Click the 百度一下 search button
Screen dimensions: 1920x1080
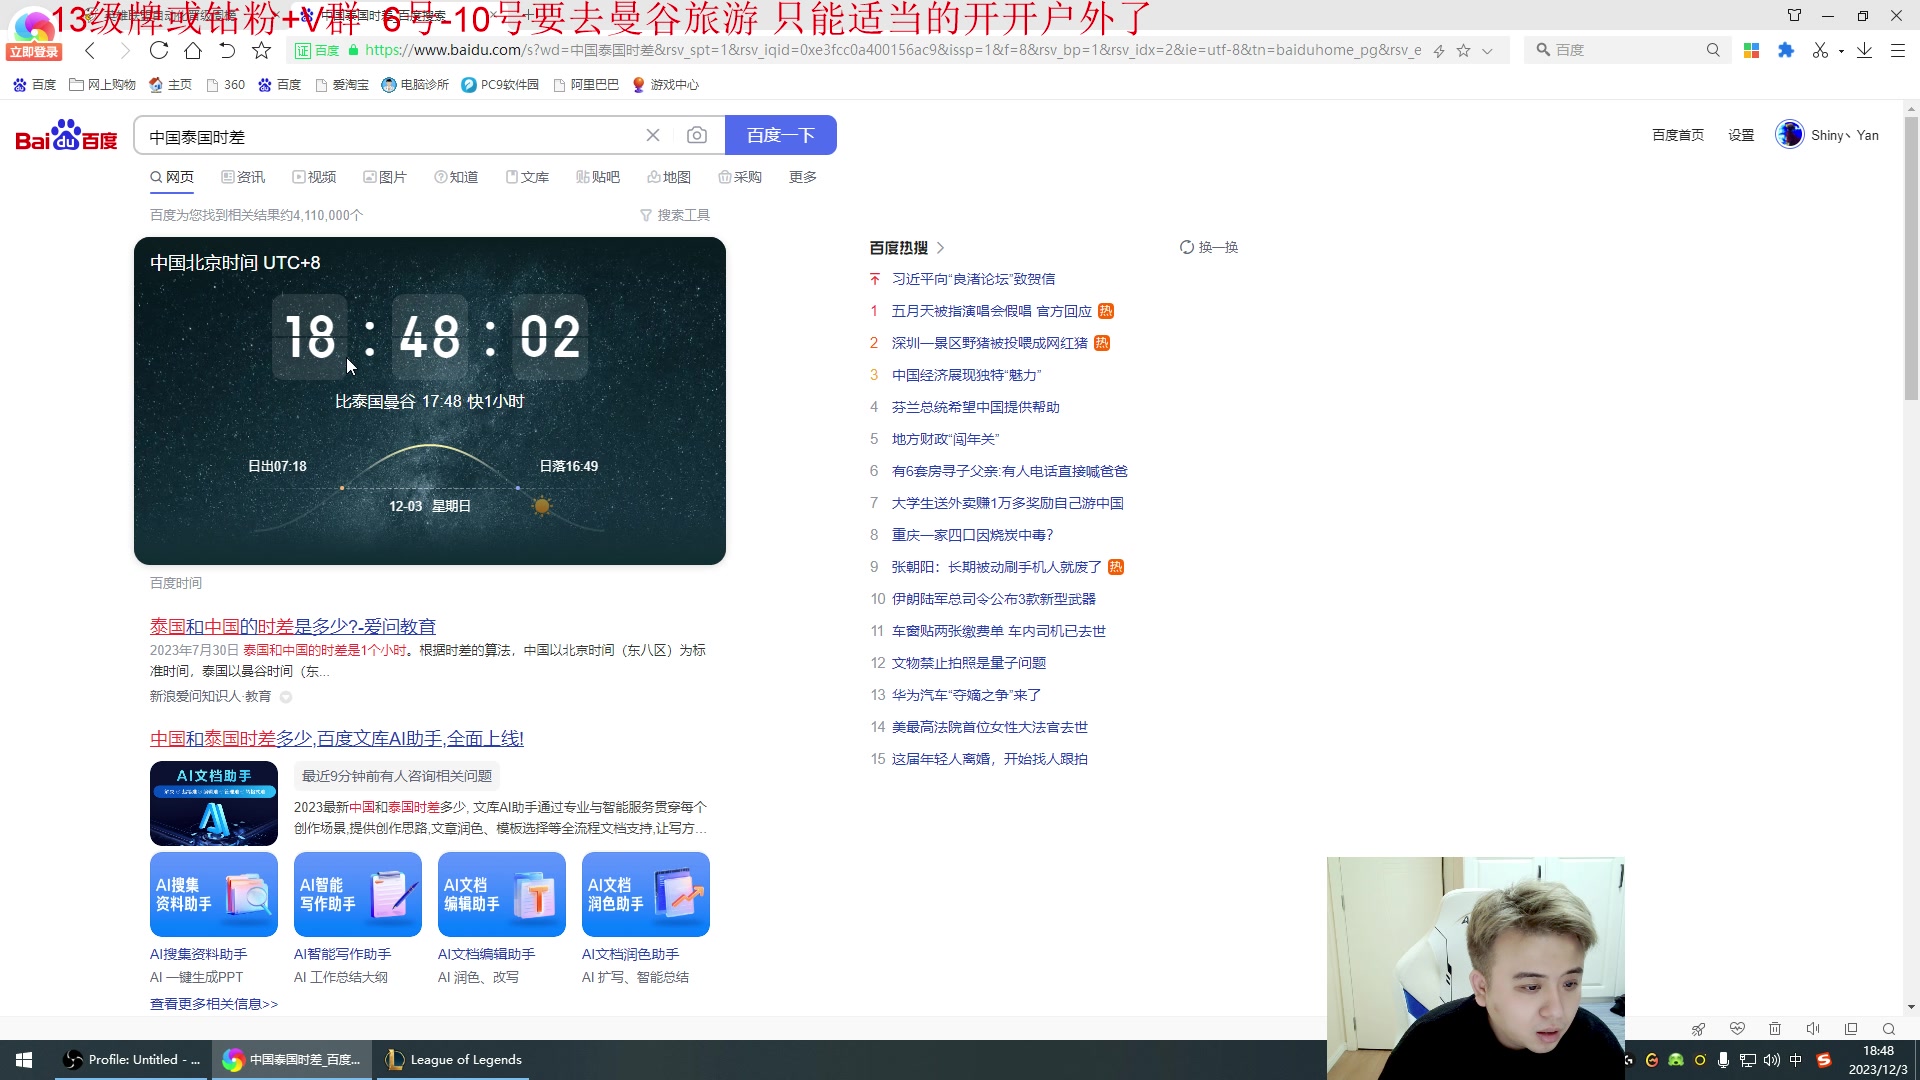point(780,135)
